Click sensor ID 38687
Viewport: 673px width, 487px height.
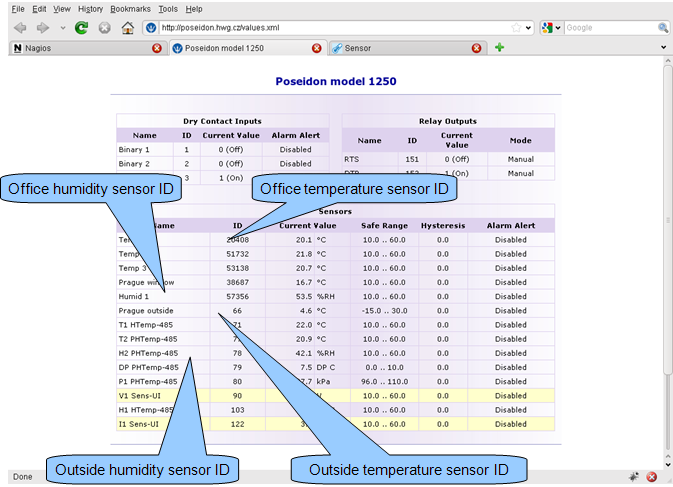point(237,282)
